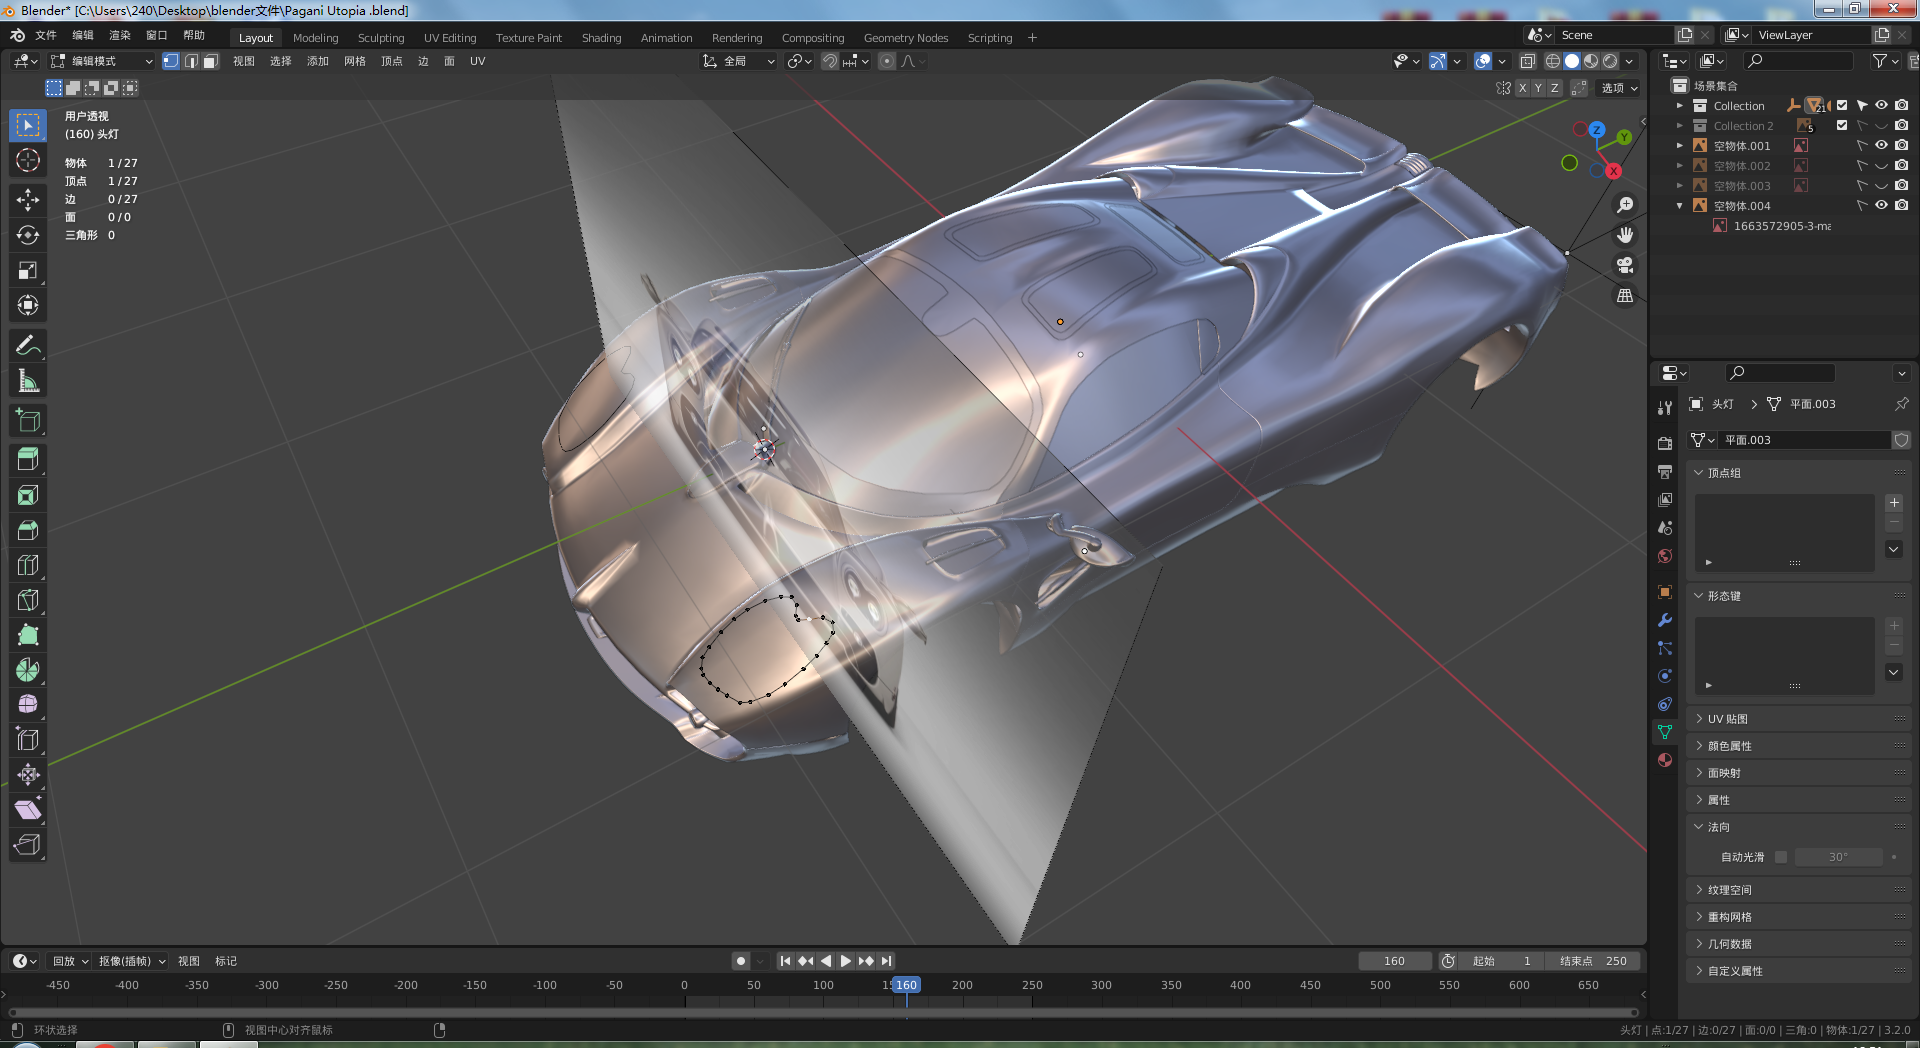Open the 回放 playback dropdown
The image size is (1920, 1048).
[x=70, y=961]
